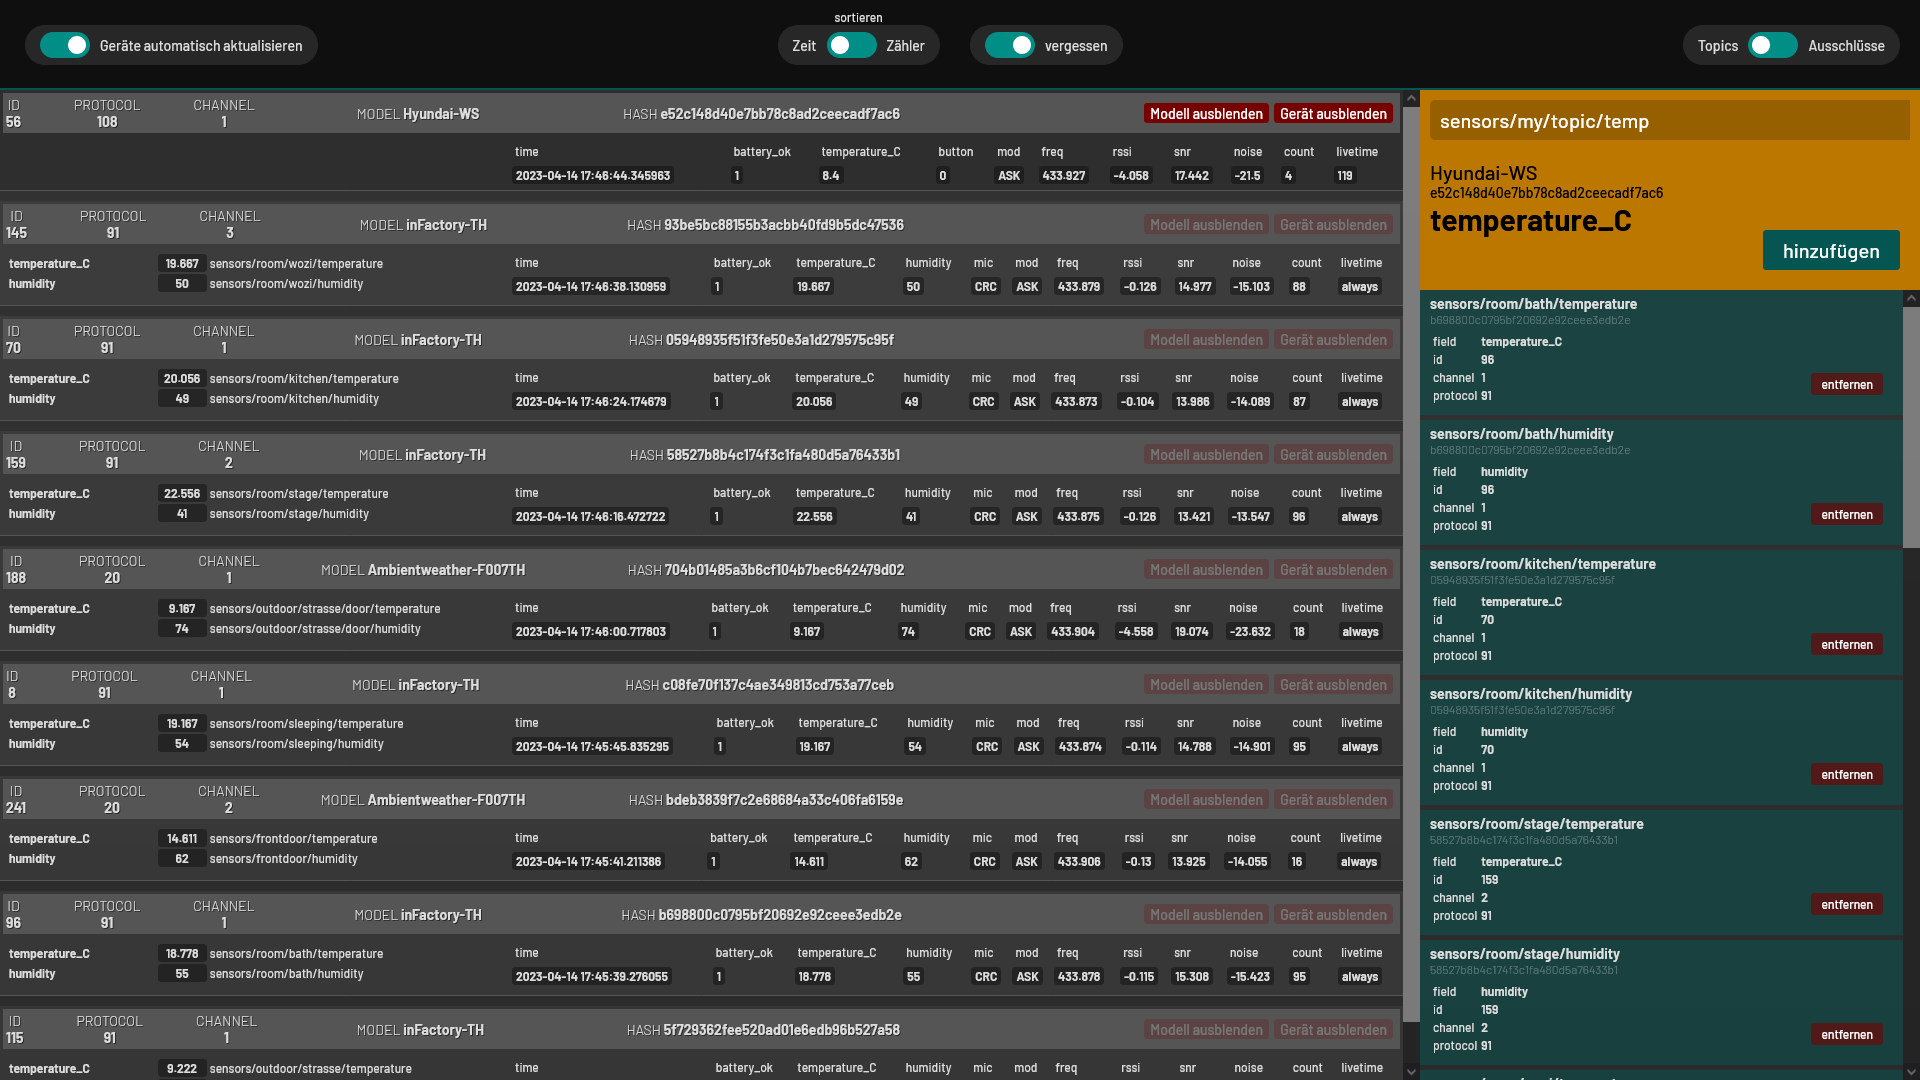Toggle automatic device updating switch

point(65,46)
